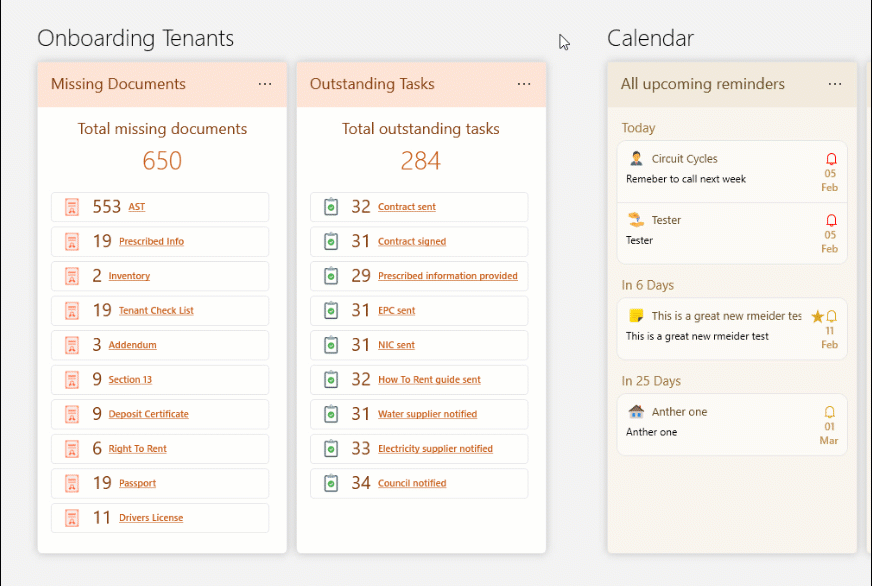Open the Outstanding Tasks ellipsis menu
The width and height of the screenshot is (872, 586).
coord(524,84)
